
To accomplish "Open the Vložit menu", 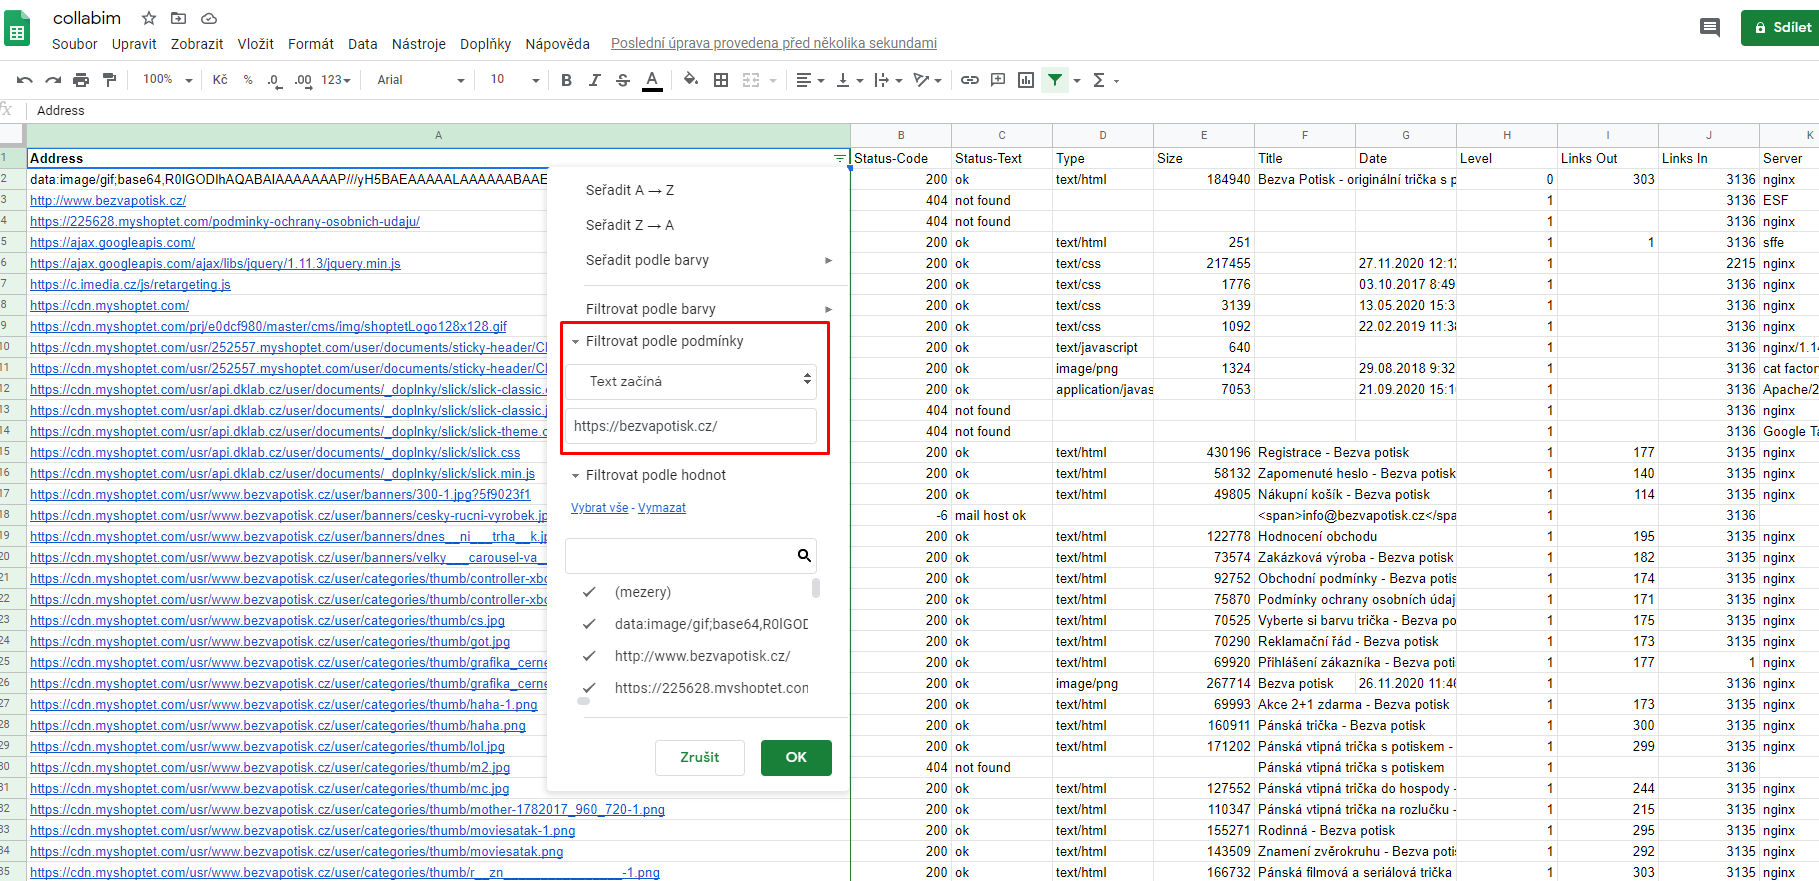I will (256, 44).
